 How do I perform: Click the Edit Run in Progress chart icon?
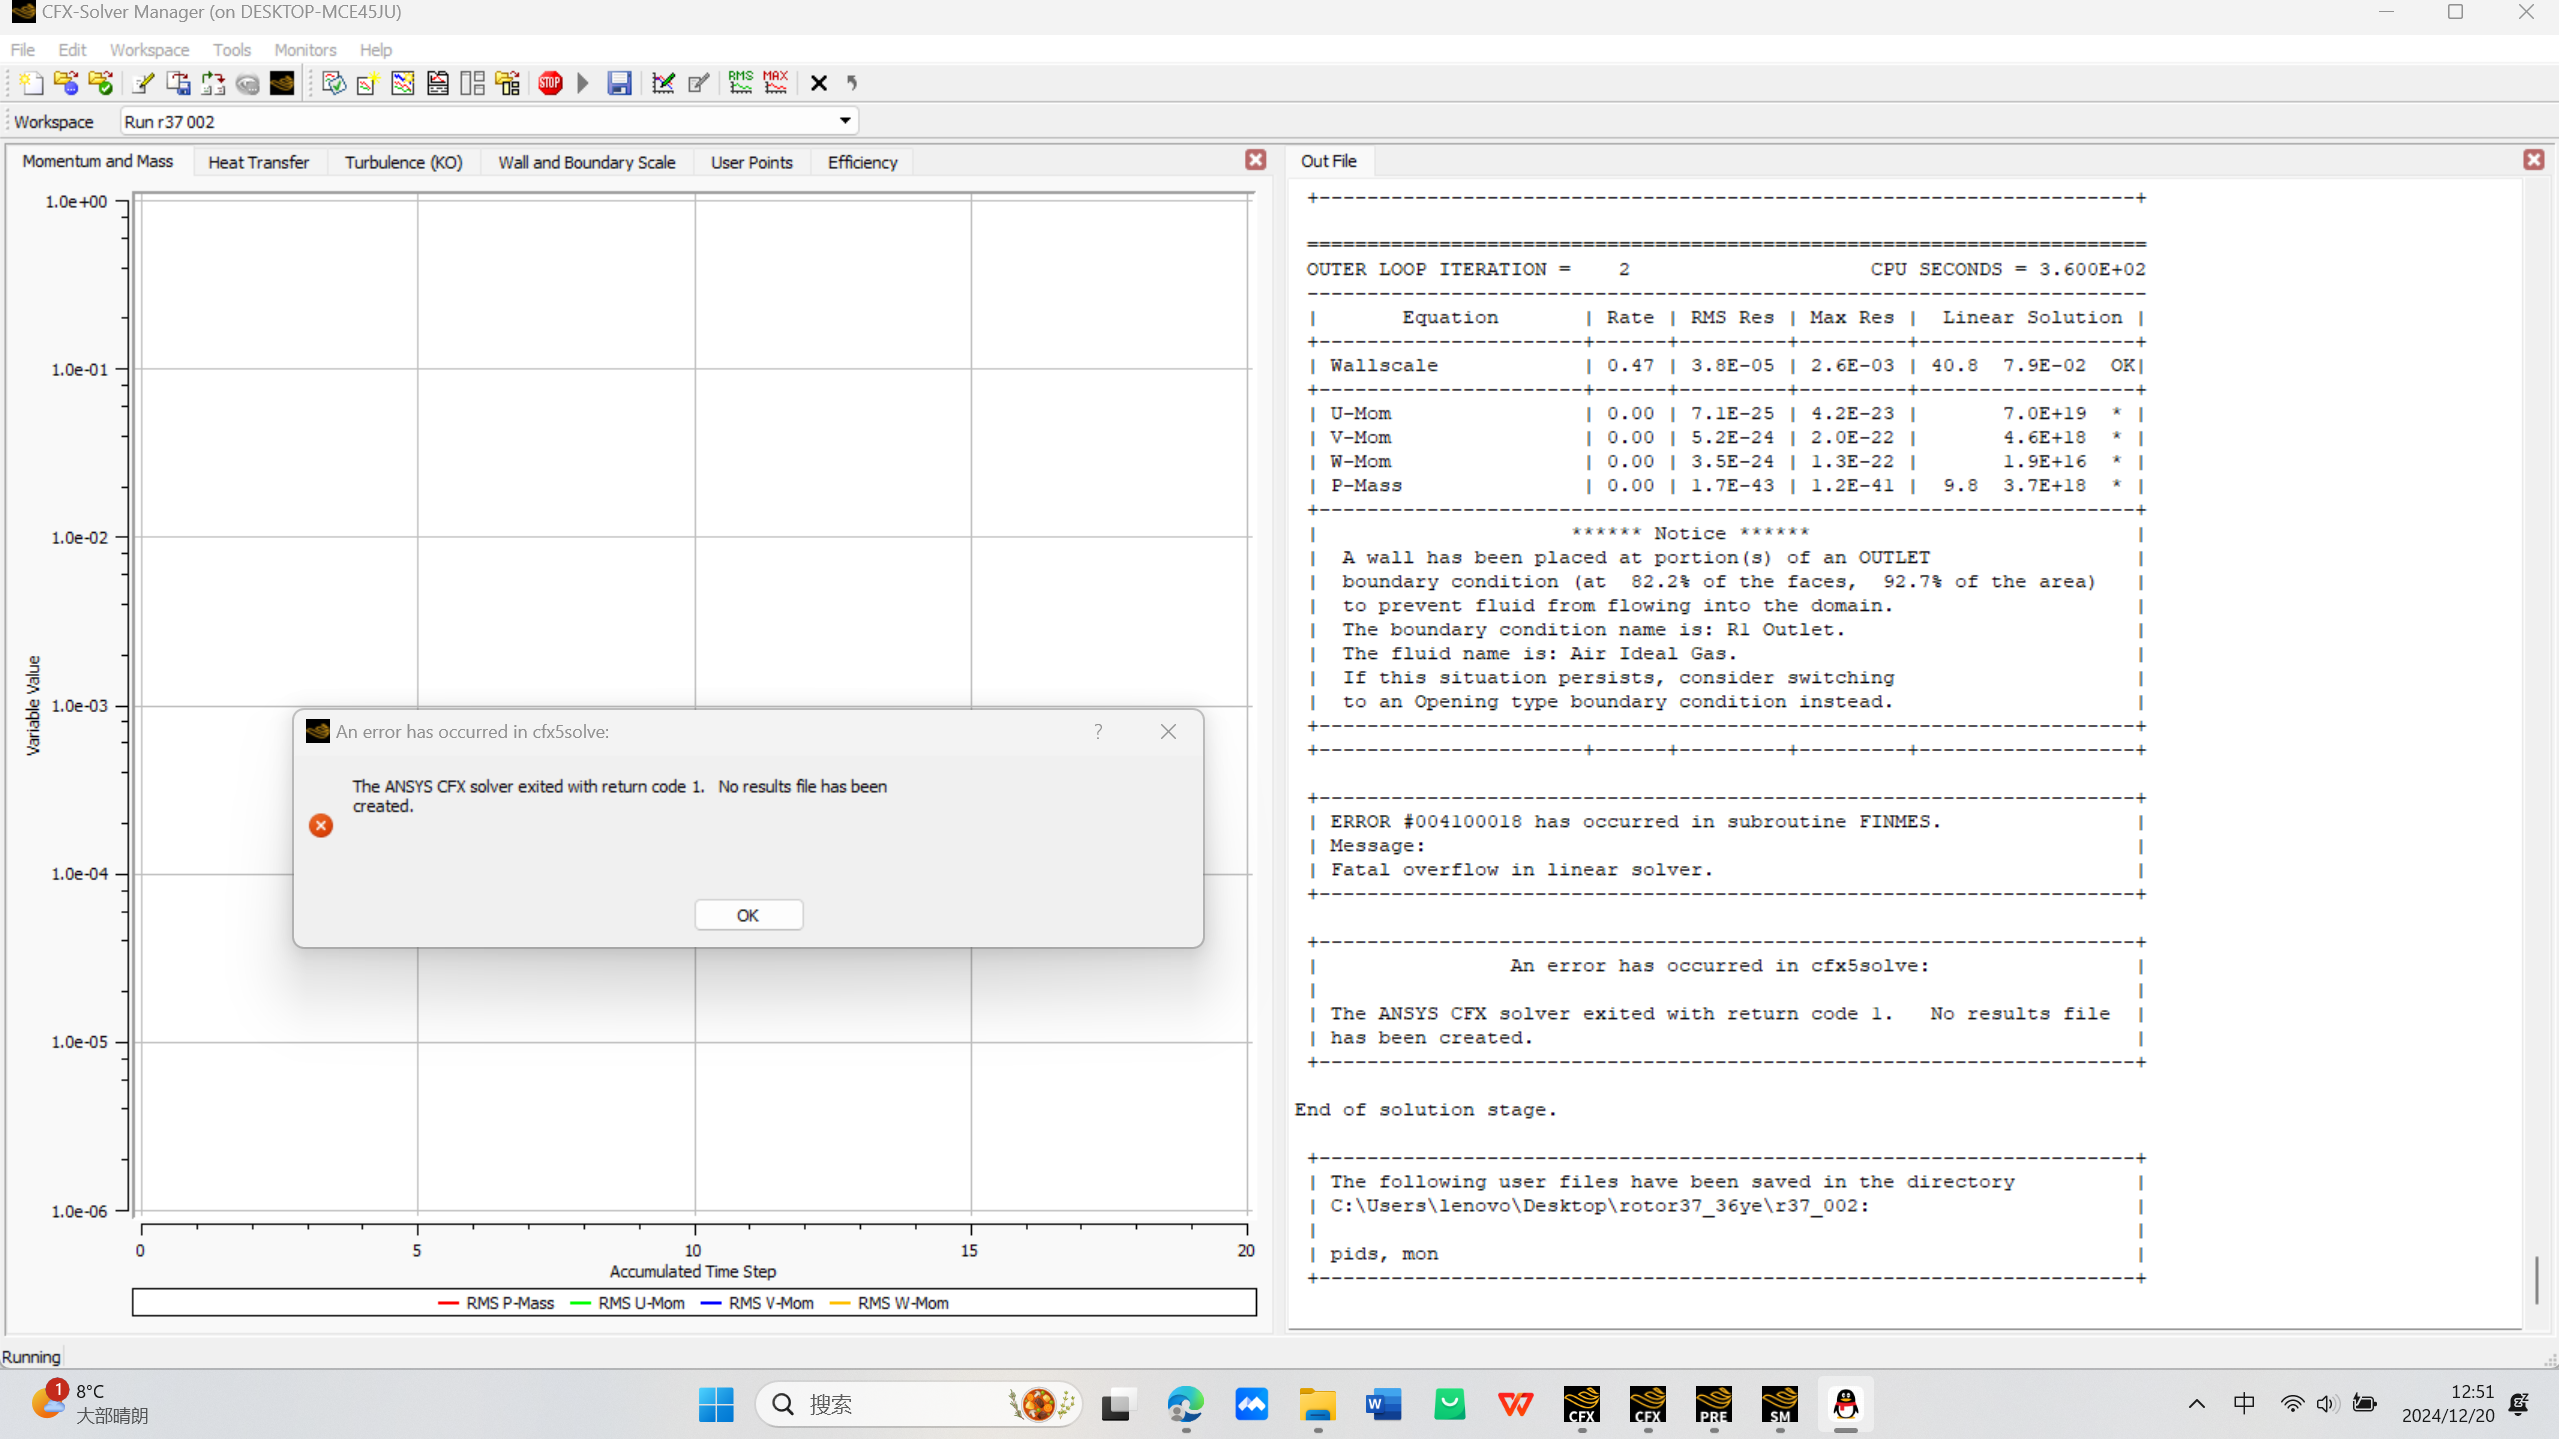[x=663, y=83]
